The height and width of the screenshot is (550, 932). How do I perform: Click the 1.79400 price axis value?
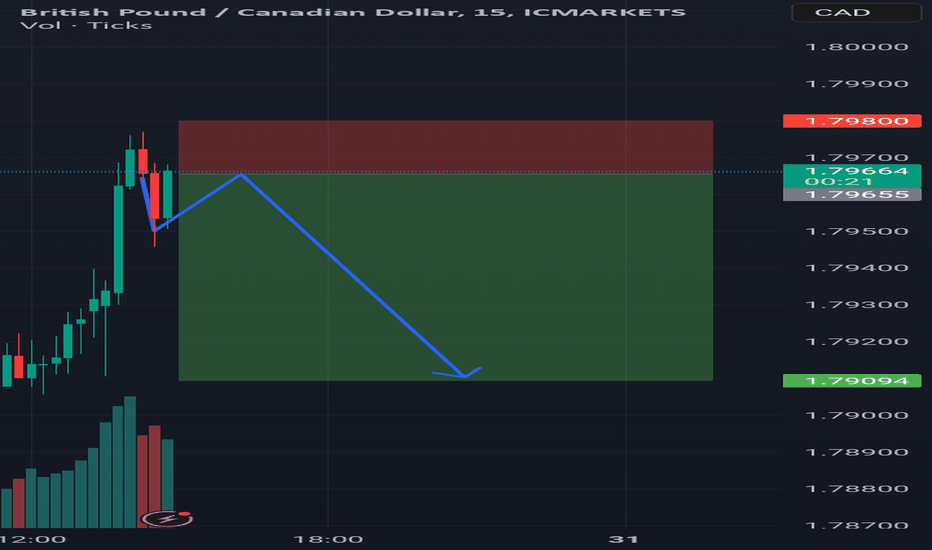coord(857,268)
